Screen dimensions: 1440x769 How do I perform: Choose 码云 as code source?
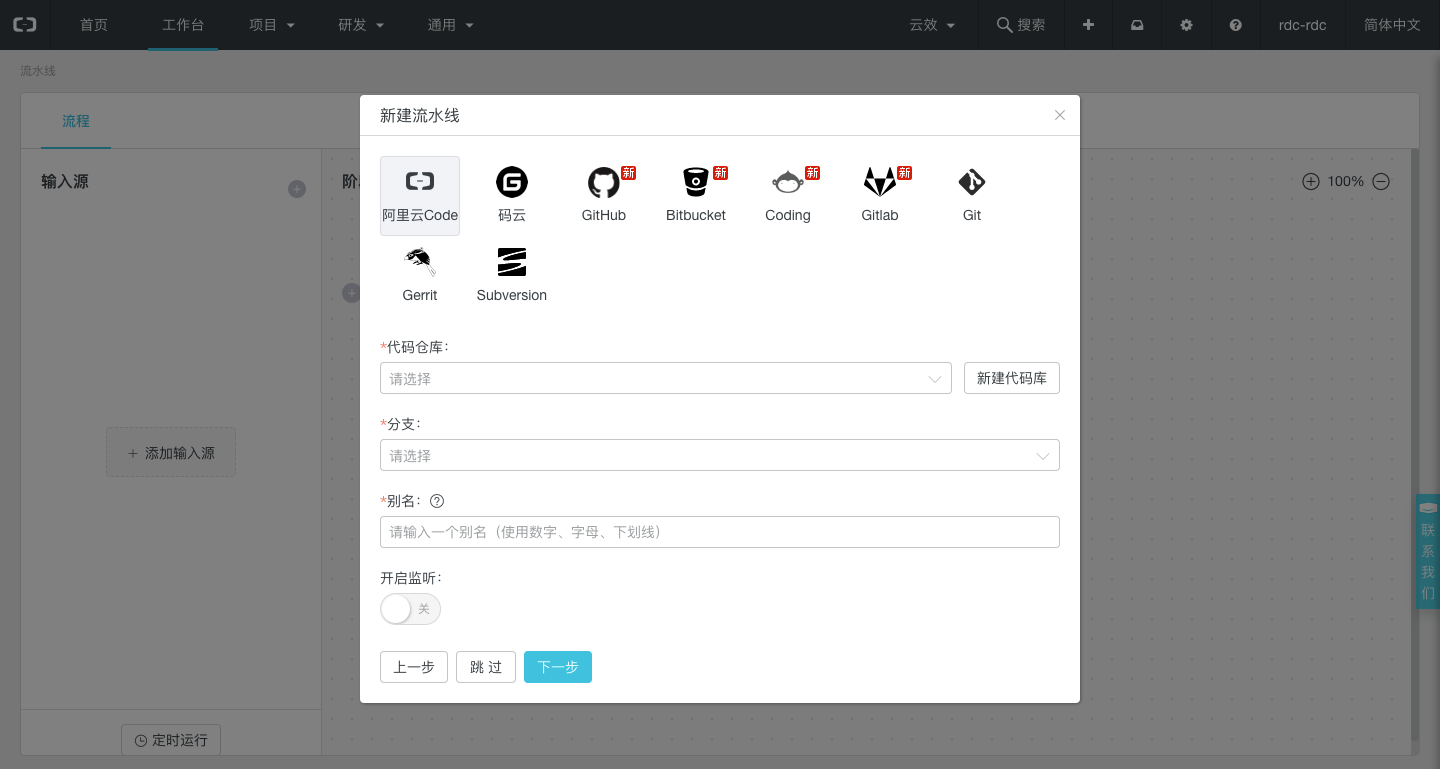point(512,196)
